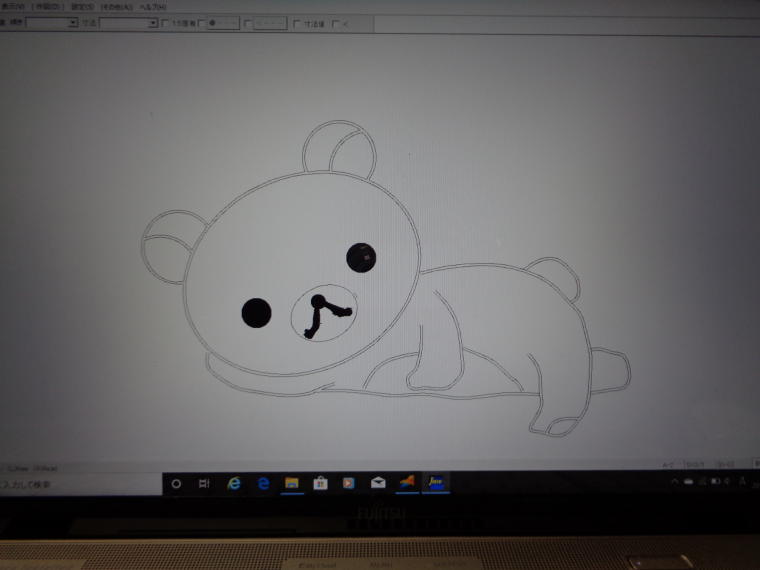Open the Movies & TV taskbar icon
The width and height of the screenshot is (760, 570).
348,483
